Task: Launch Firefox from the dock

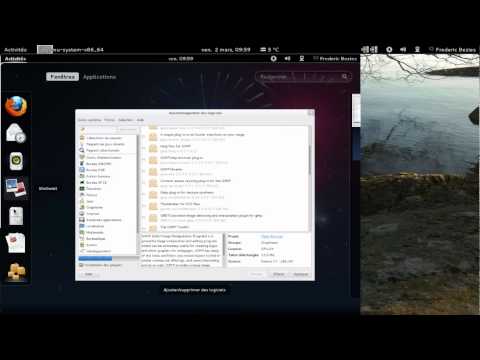Action: [x=16, y=106]
